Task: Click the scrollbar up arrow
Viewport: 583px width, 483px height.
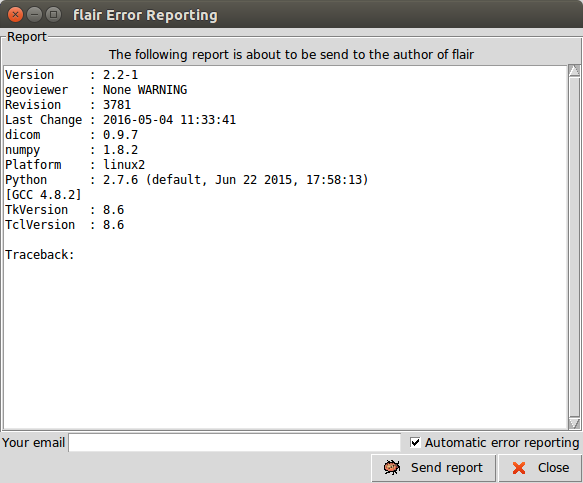Action: pyautogui.click(x=574, y=71)
